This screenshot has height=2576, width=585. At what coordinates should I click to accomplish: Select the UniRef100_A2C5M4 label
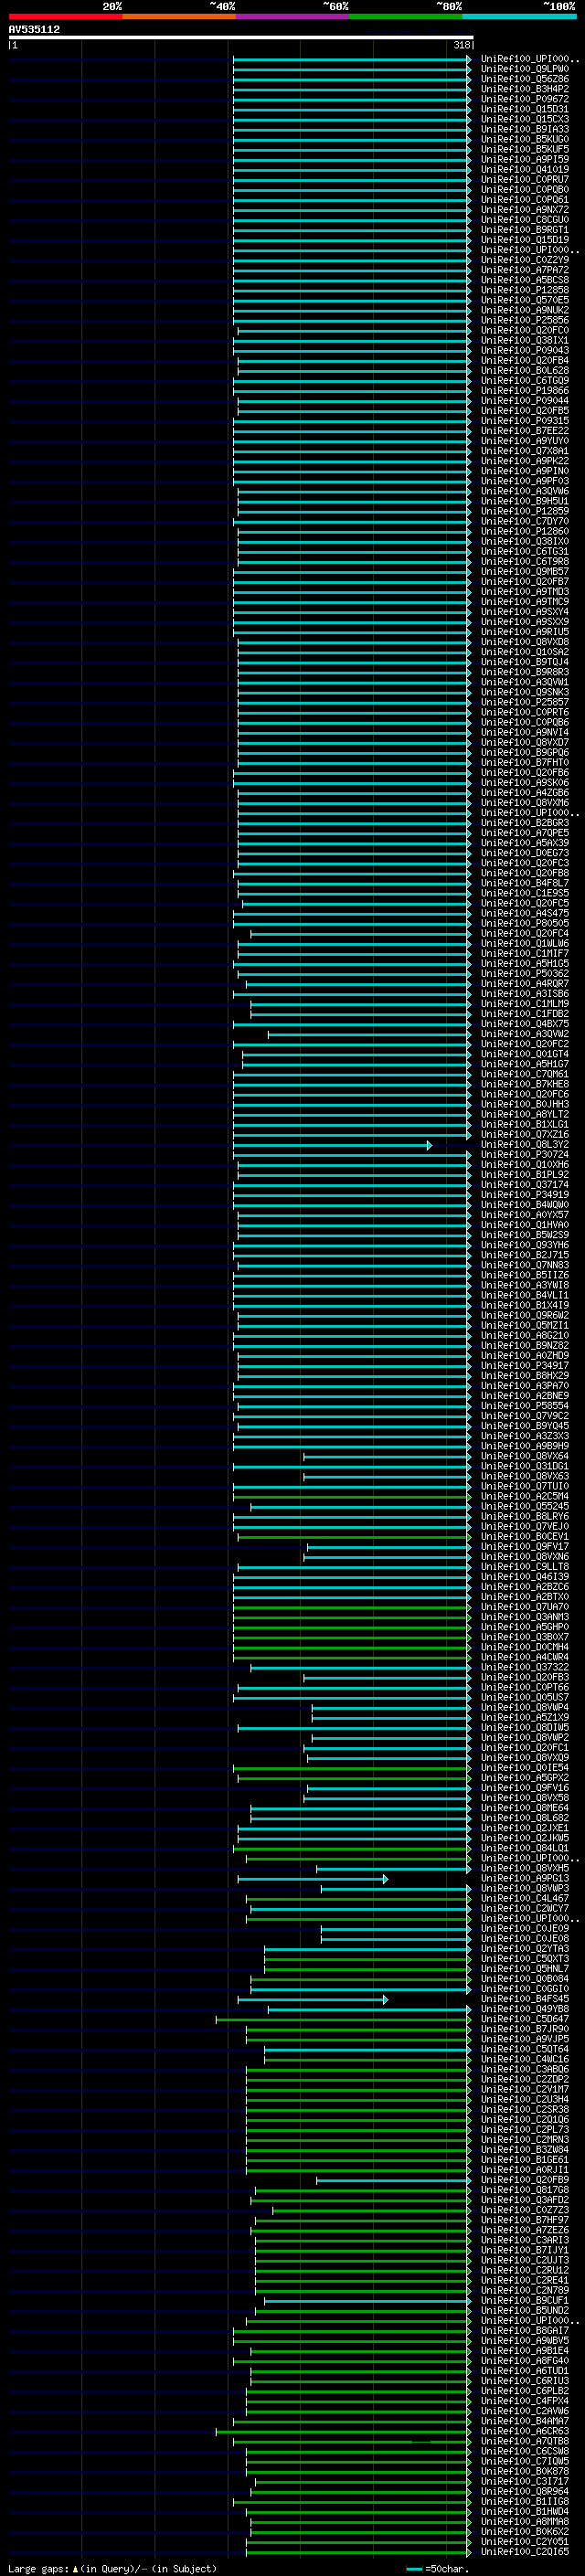[524, 1496]
